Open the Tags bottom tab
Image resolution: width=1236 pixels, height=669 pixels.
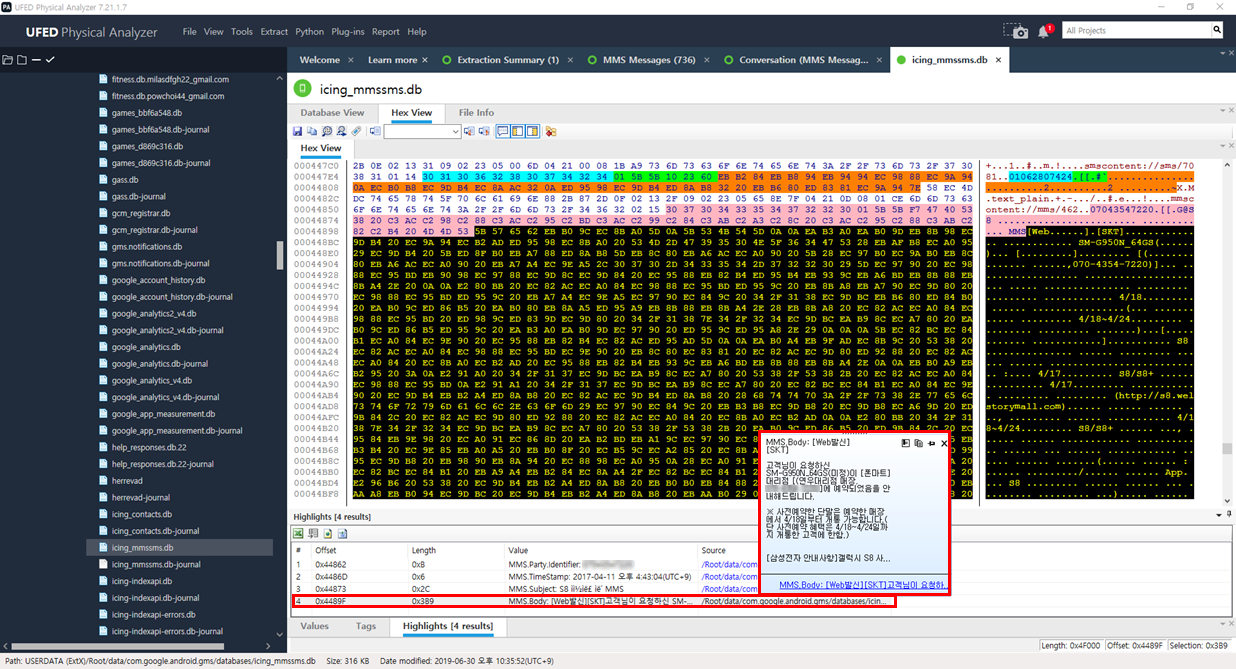(x=366, y=626)
